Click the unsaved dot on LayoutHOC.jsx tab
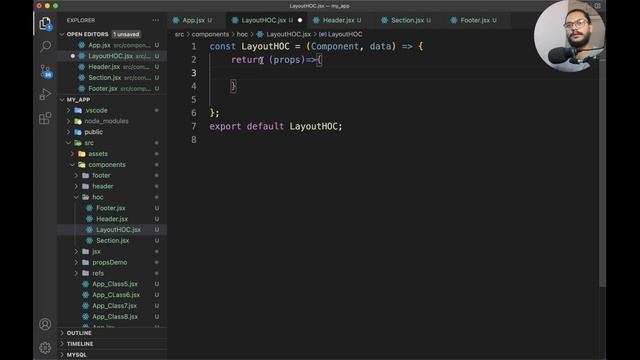The width and height of the screenshot is (640, 360). point(300,20)
